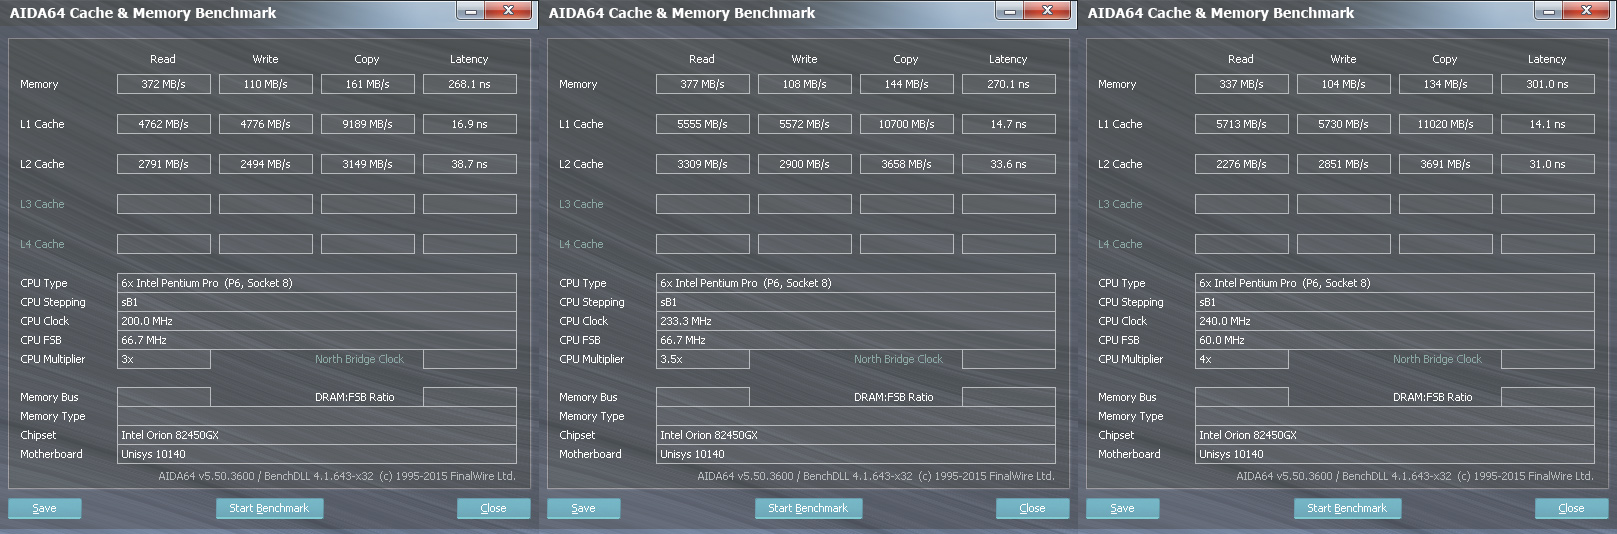The height and width of the screenshot is (534, 1617).
Task: Close the leftmost AIDA64 window via title bar X
Action: click(x=509, y=11)
